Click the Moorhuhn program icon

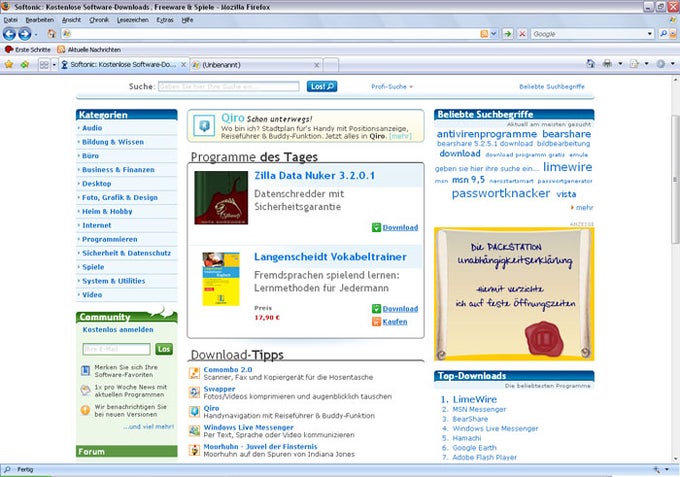pyautogui.click(x=194, y=450)
